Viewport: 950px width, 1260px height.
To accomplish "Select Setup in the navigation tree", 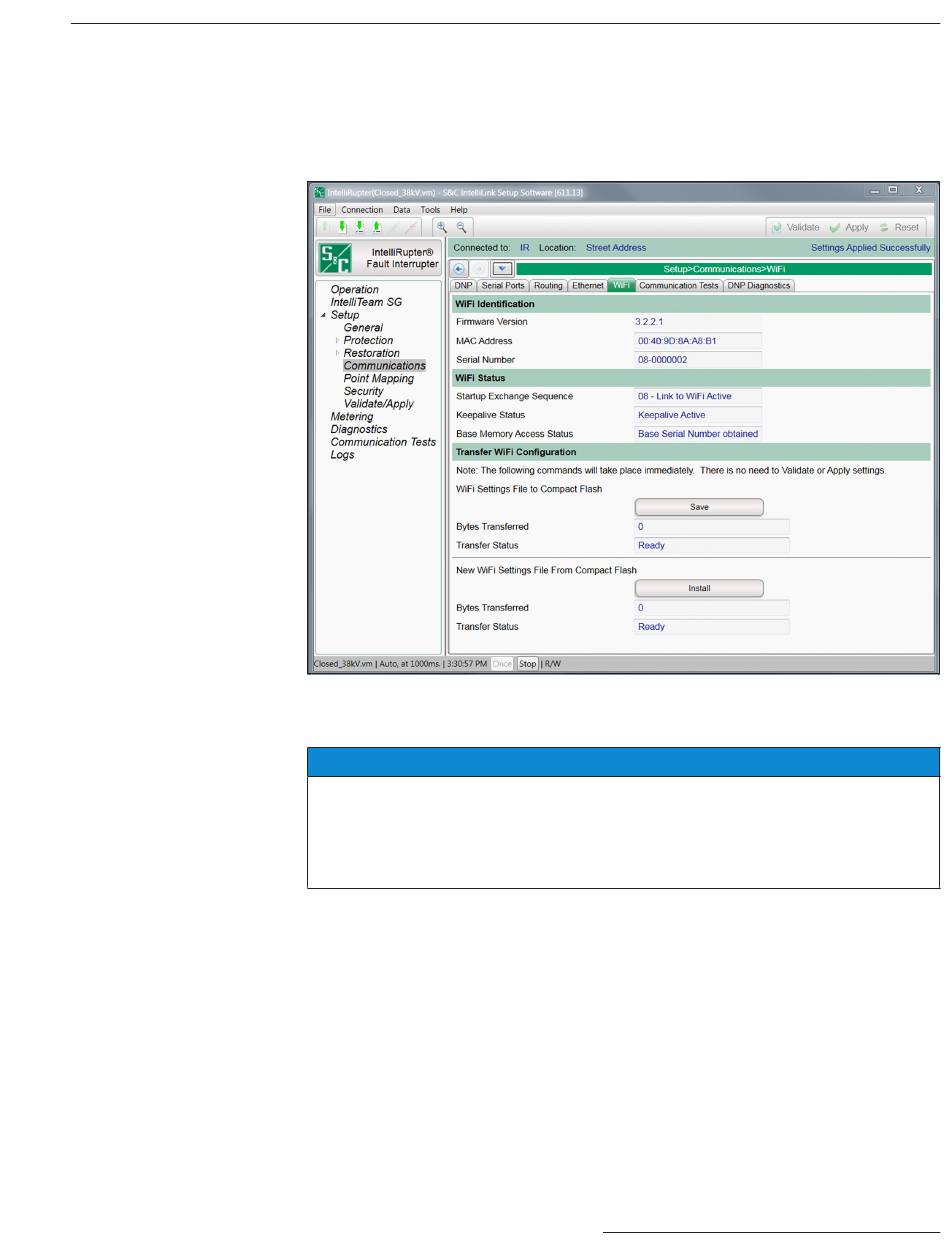I will pyautogui.click(x=345, y=315).
